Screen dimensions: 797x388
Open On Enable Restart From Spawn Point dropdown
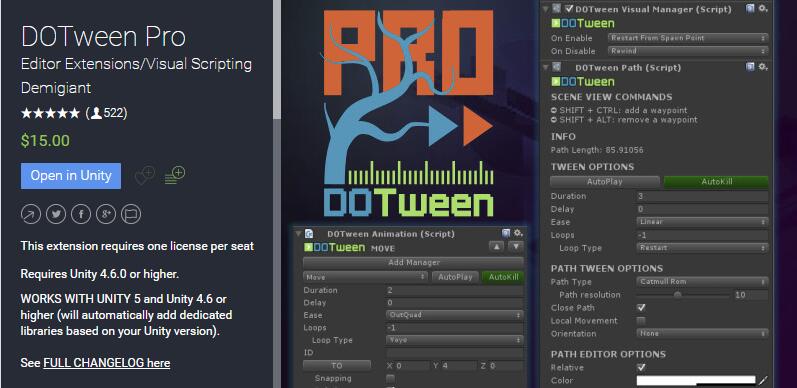pos(688,38)
